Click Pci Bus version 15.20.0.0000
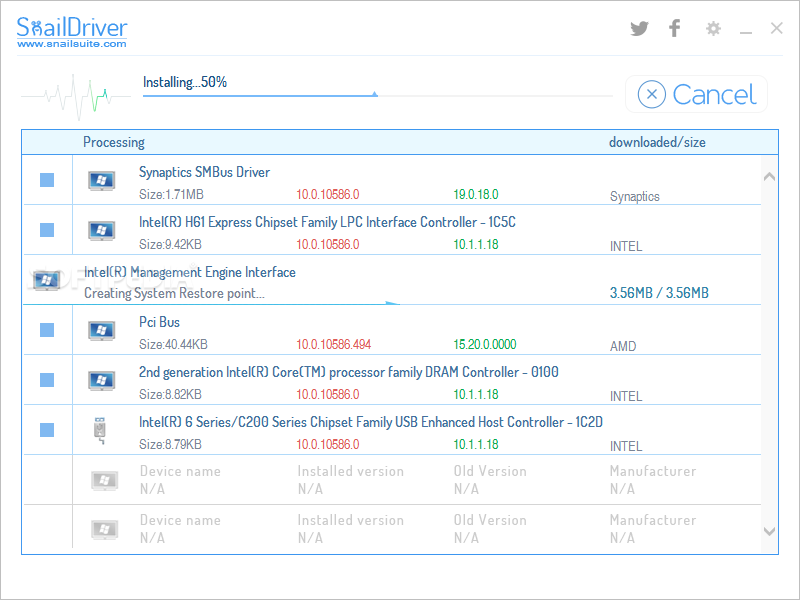 (x=485, y=345)
